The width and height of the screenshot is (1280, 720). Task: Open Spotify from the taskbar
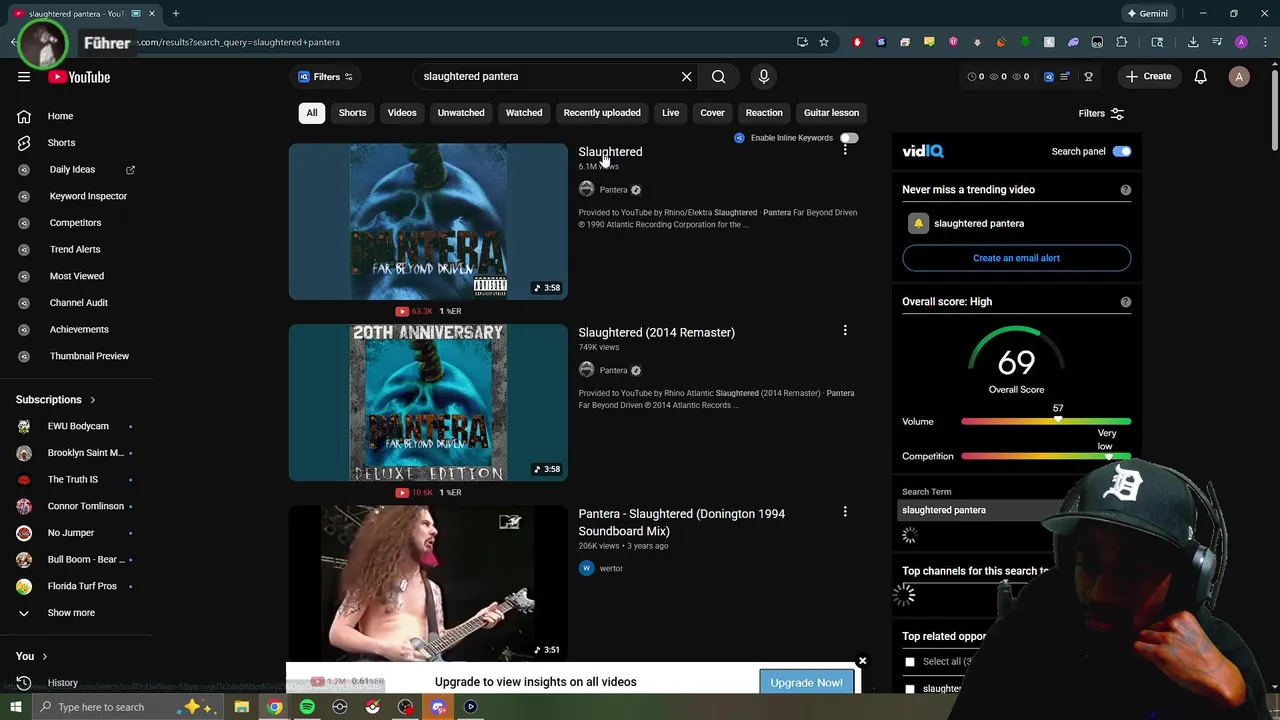coord(307,707)
